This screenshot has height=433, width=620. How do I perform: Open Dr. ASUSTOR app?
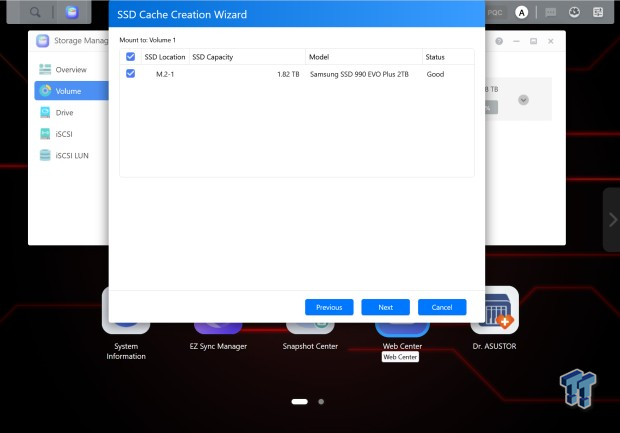pyautogui.click(x=494, y=313)
